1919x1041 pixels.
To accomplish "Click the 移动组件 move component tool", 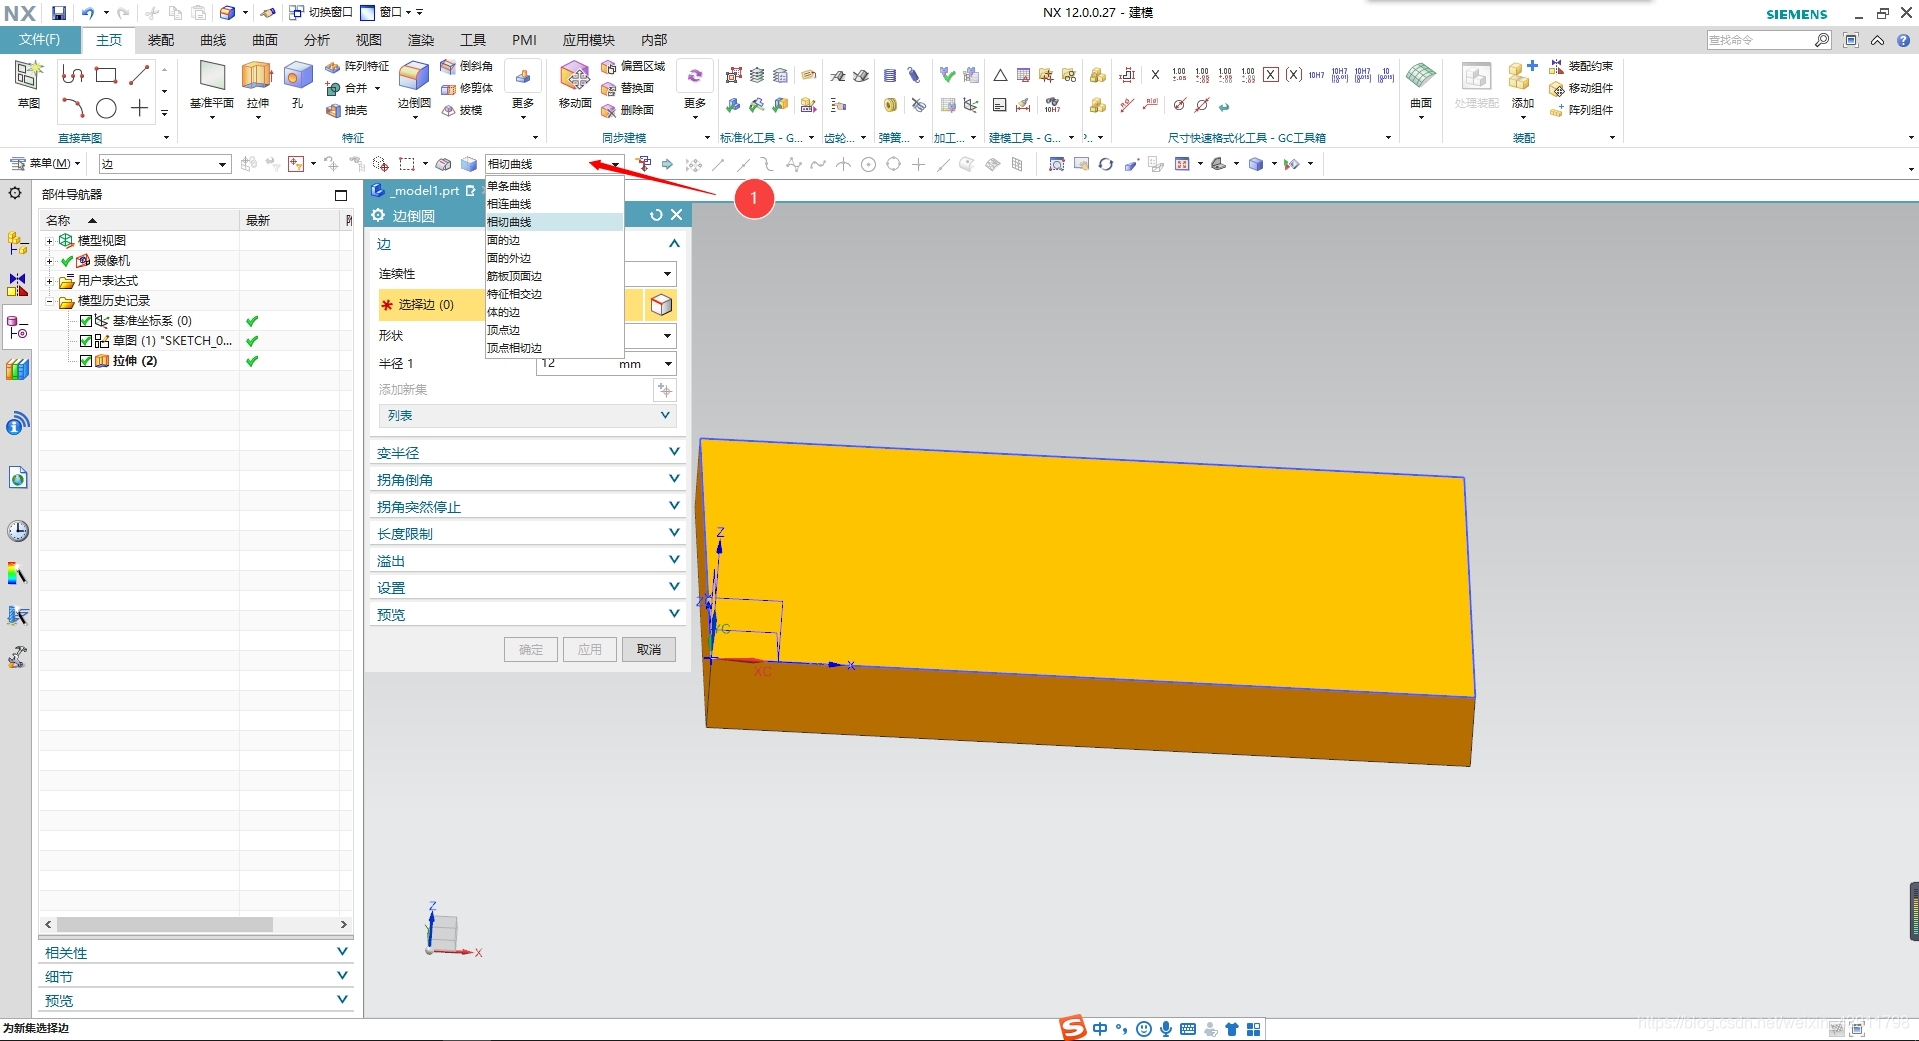I will [x=1581, y=88].
